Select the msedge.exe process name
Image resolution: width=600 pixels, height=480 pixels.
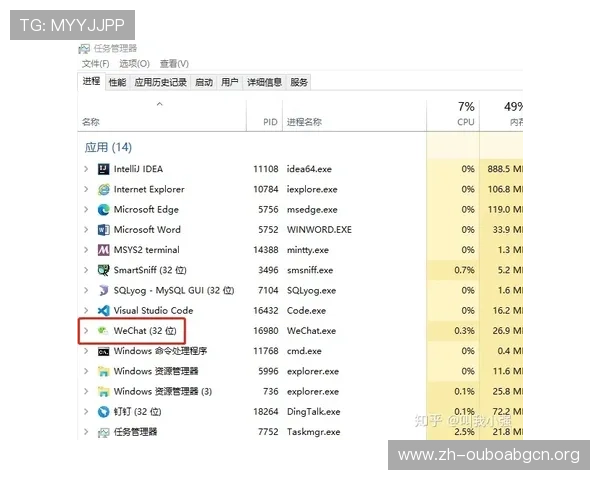point(312,210)
